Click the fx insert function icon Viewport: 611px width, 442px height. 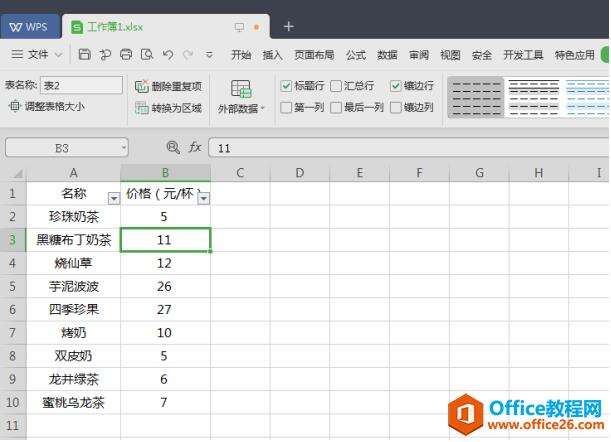(x=195, y=147)
